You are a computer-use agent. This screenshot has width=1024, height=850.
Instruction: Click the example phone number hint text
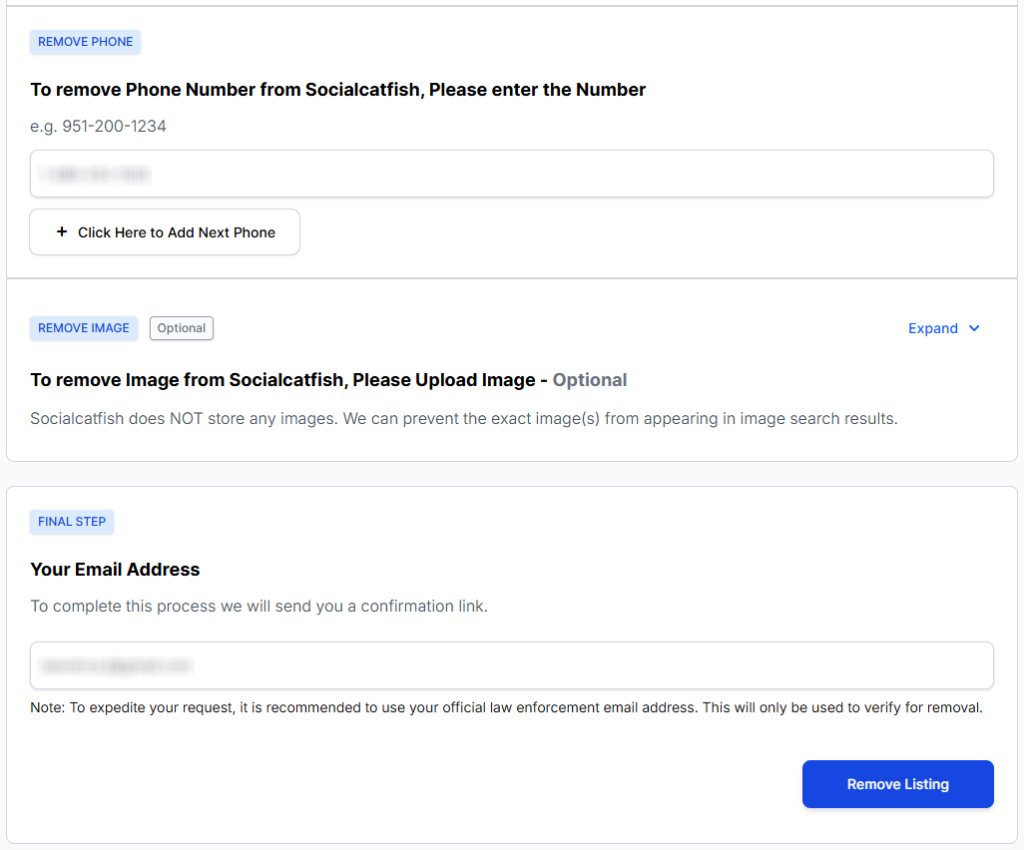click(x=98, y=127)
